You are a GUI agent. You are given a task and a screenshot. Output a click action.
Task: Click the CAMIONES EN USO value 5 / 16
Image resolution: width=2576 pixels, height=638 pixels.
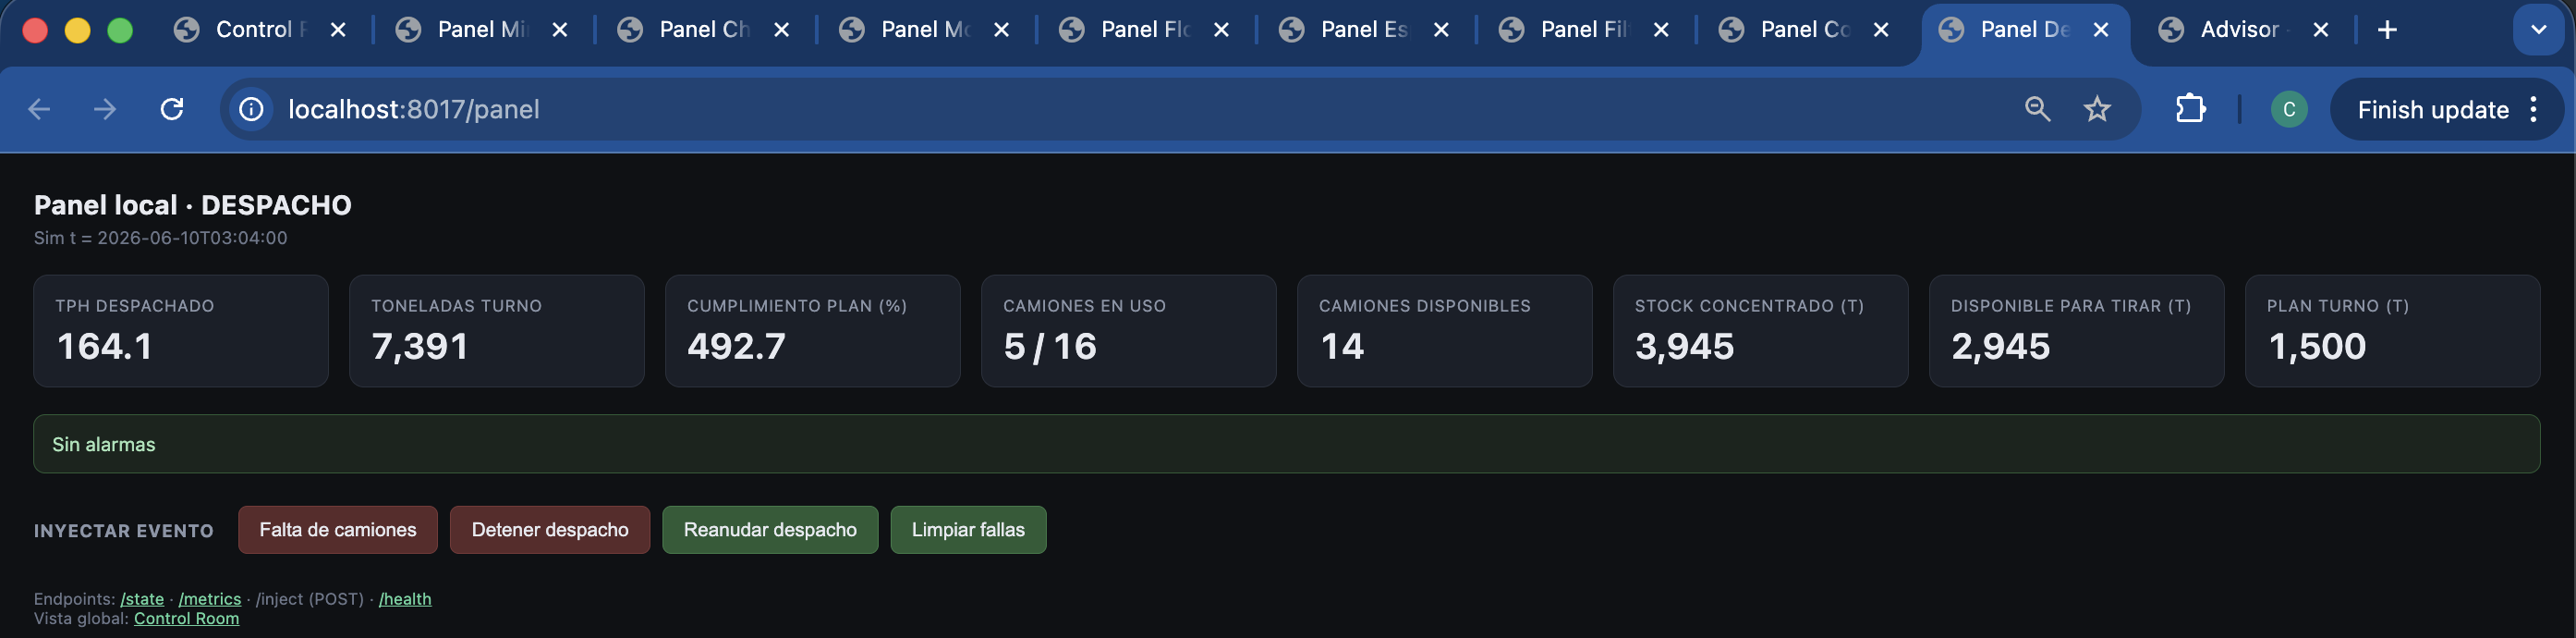[x=1050, y=346]
